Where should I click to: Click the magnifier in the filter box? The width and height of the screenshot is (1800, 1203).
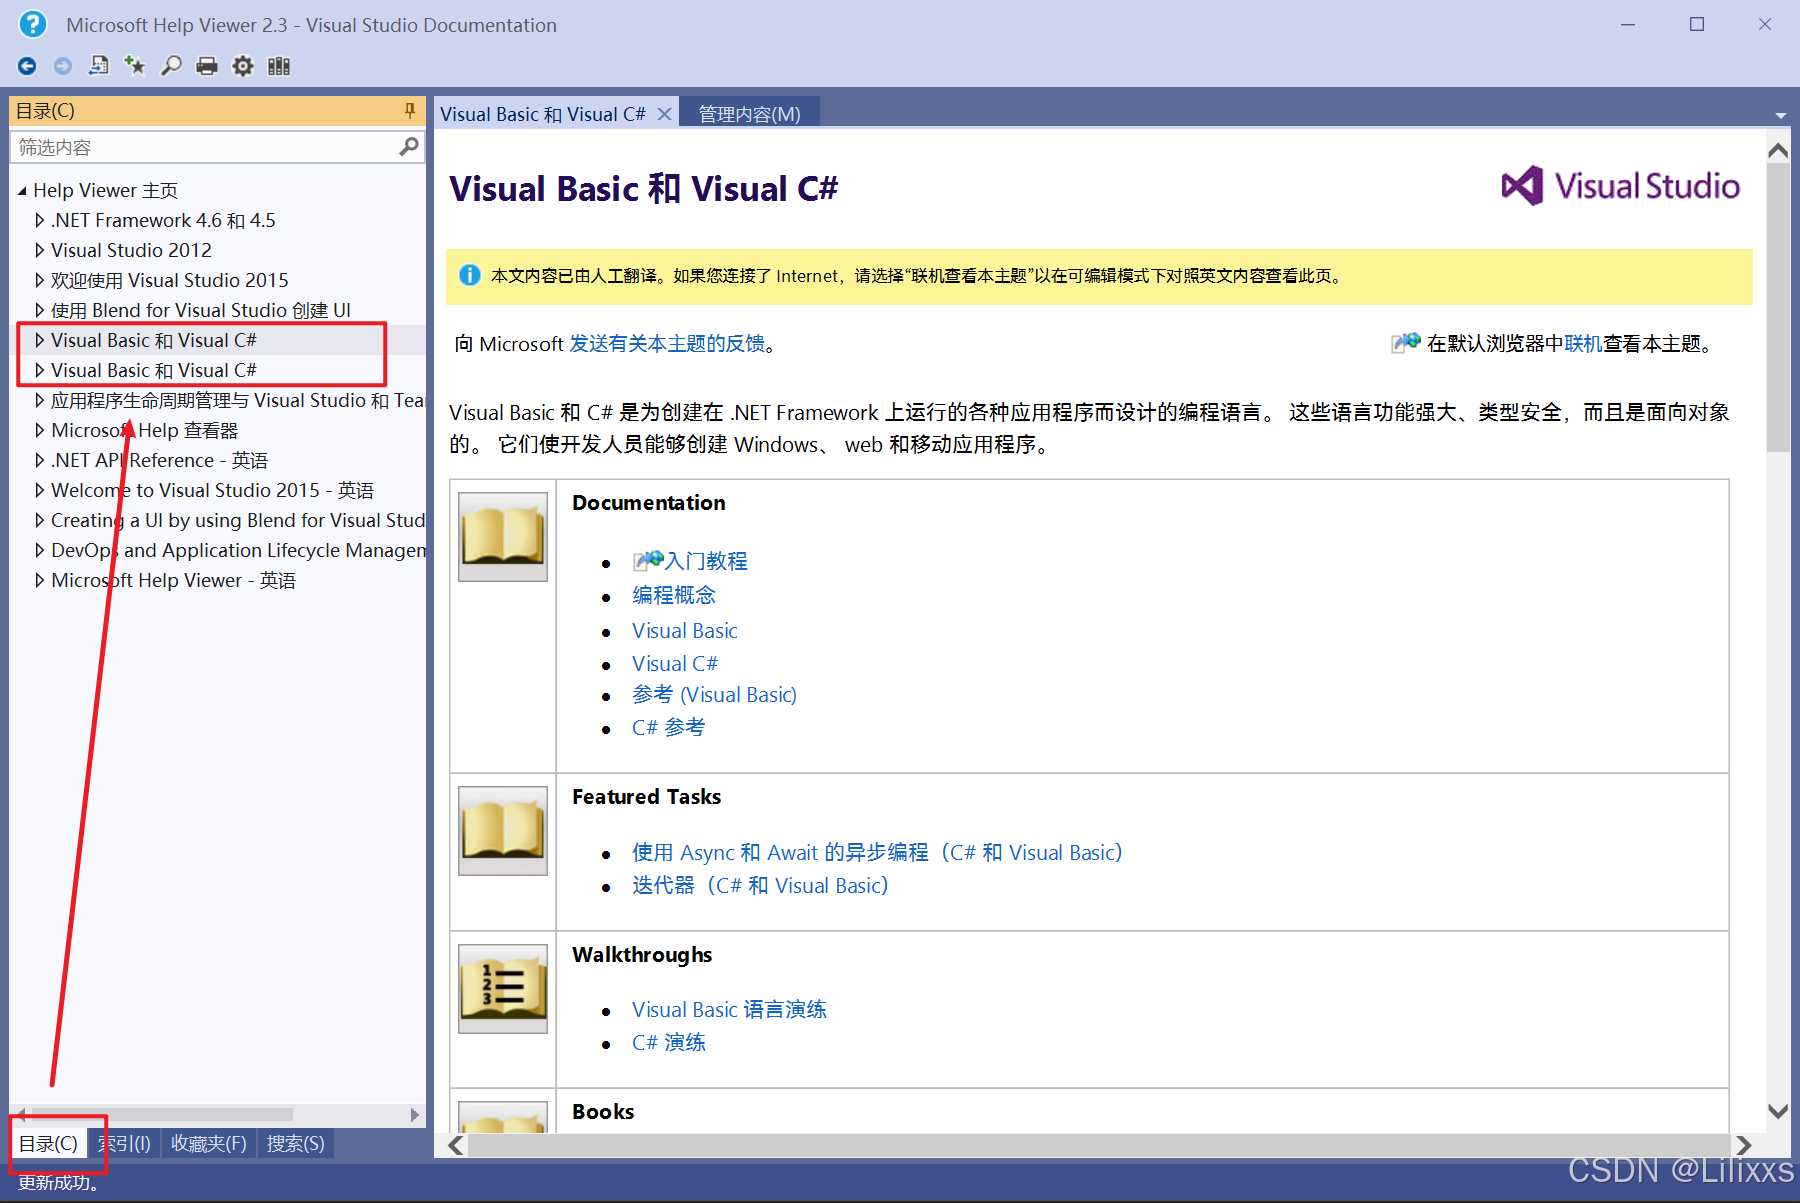408,147
